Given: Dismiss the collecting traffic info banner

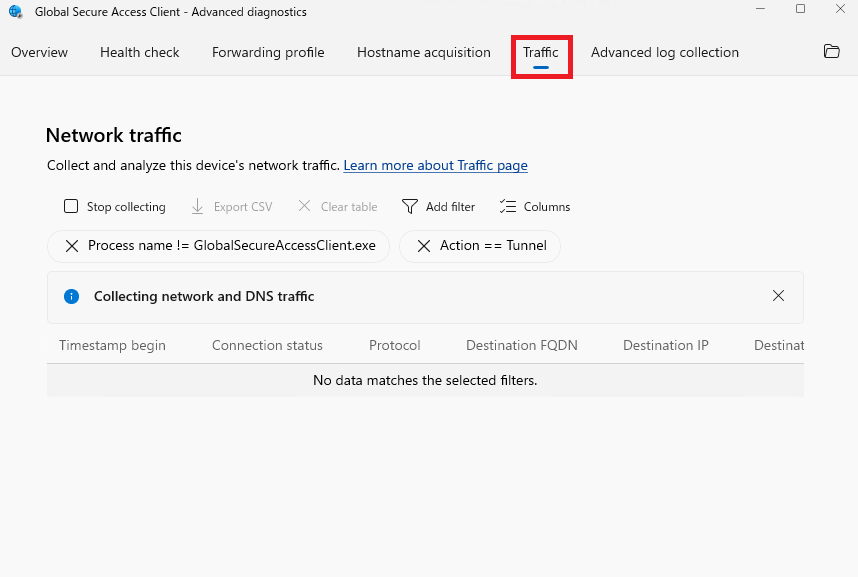Looking at the screenshot, I should pyautogui.click(x=778, y=296).
